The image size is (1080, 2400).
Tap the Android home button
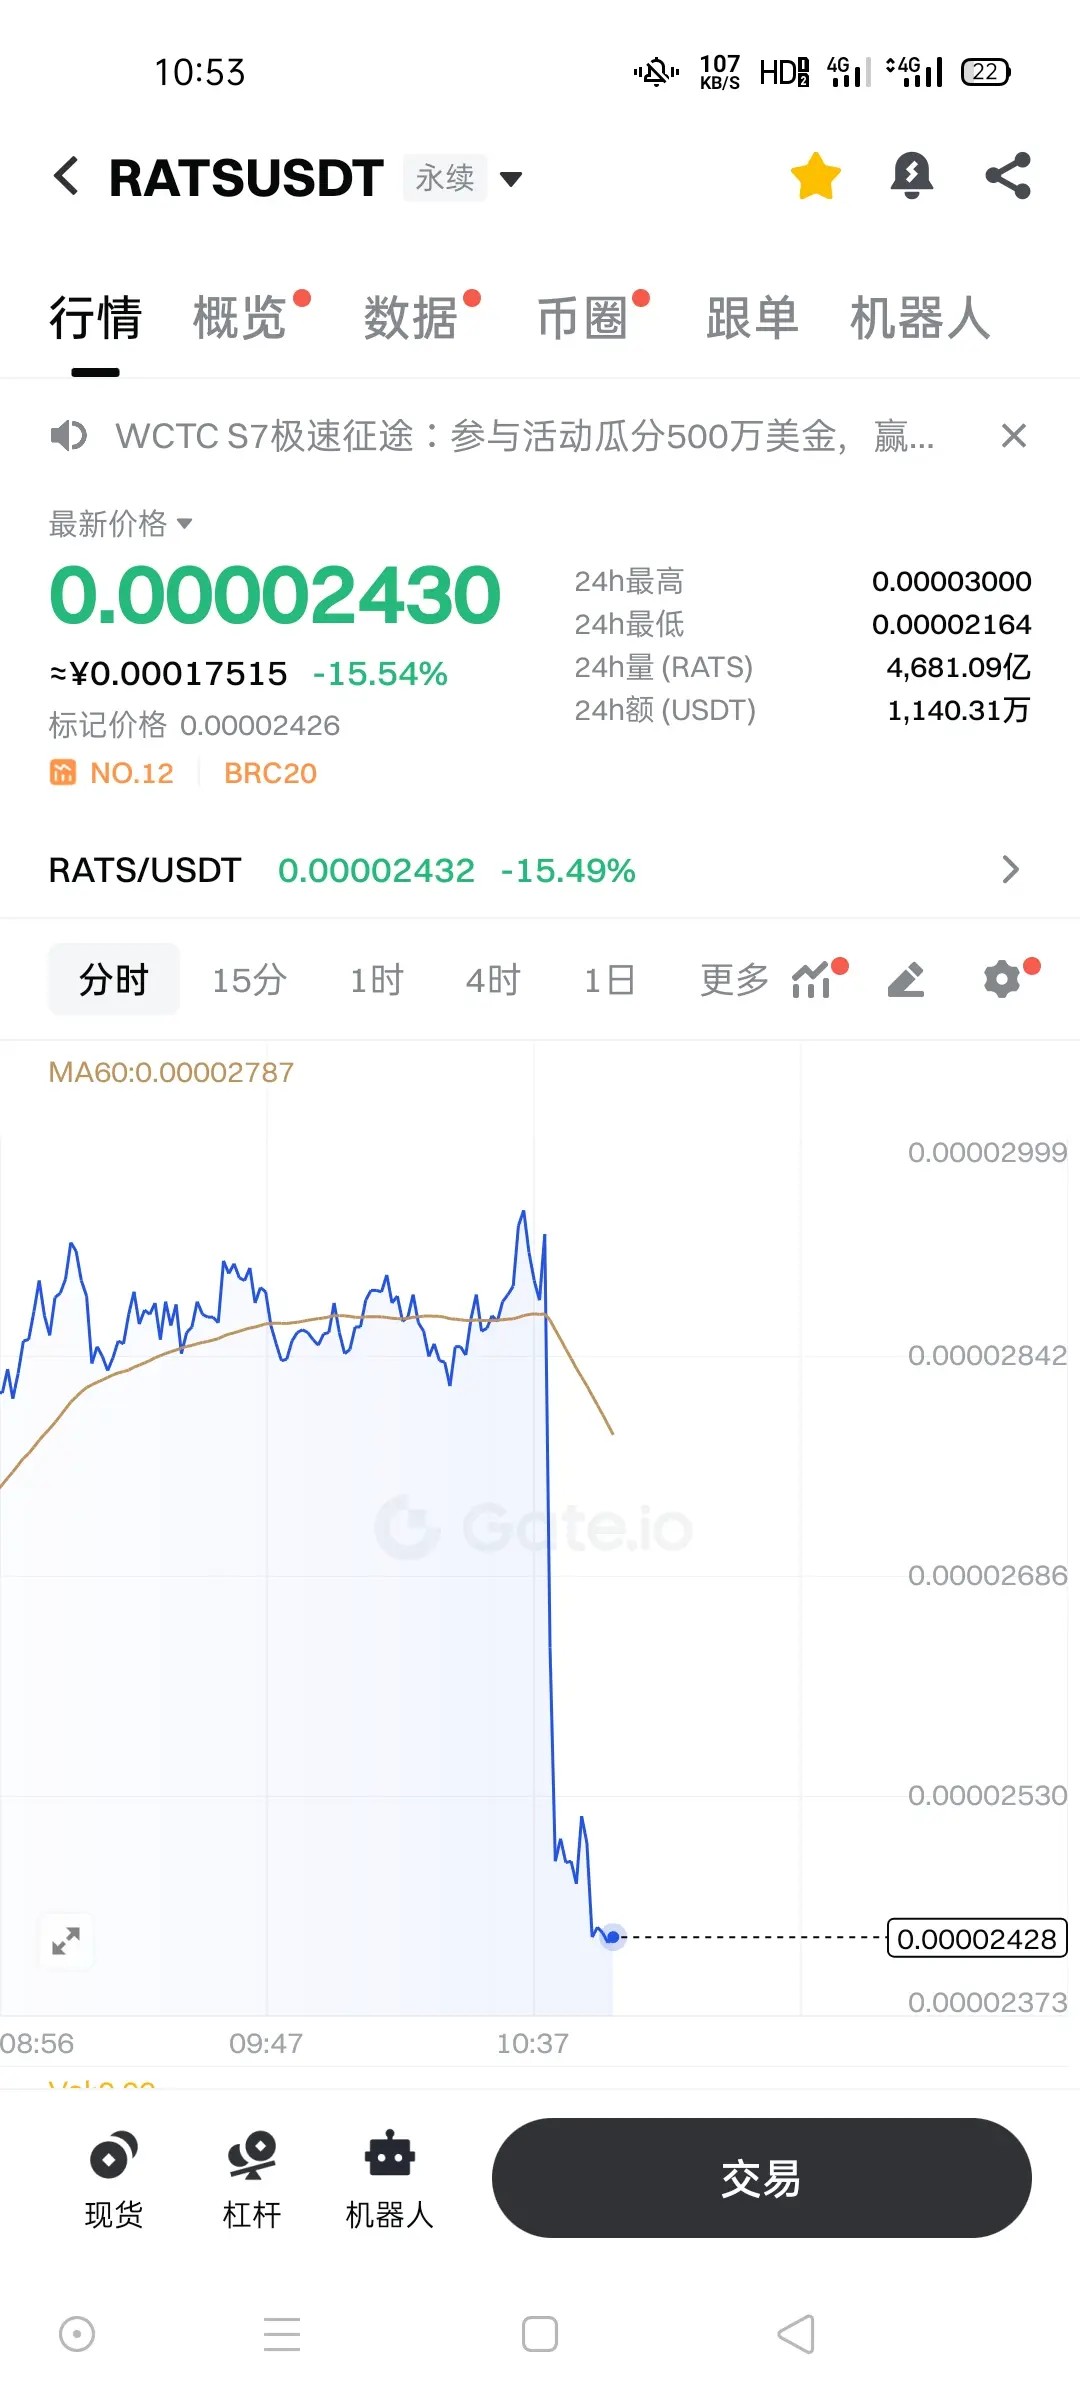(x=540, y=2335)
